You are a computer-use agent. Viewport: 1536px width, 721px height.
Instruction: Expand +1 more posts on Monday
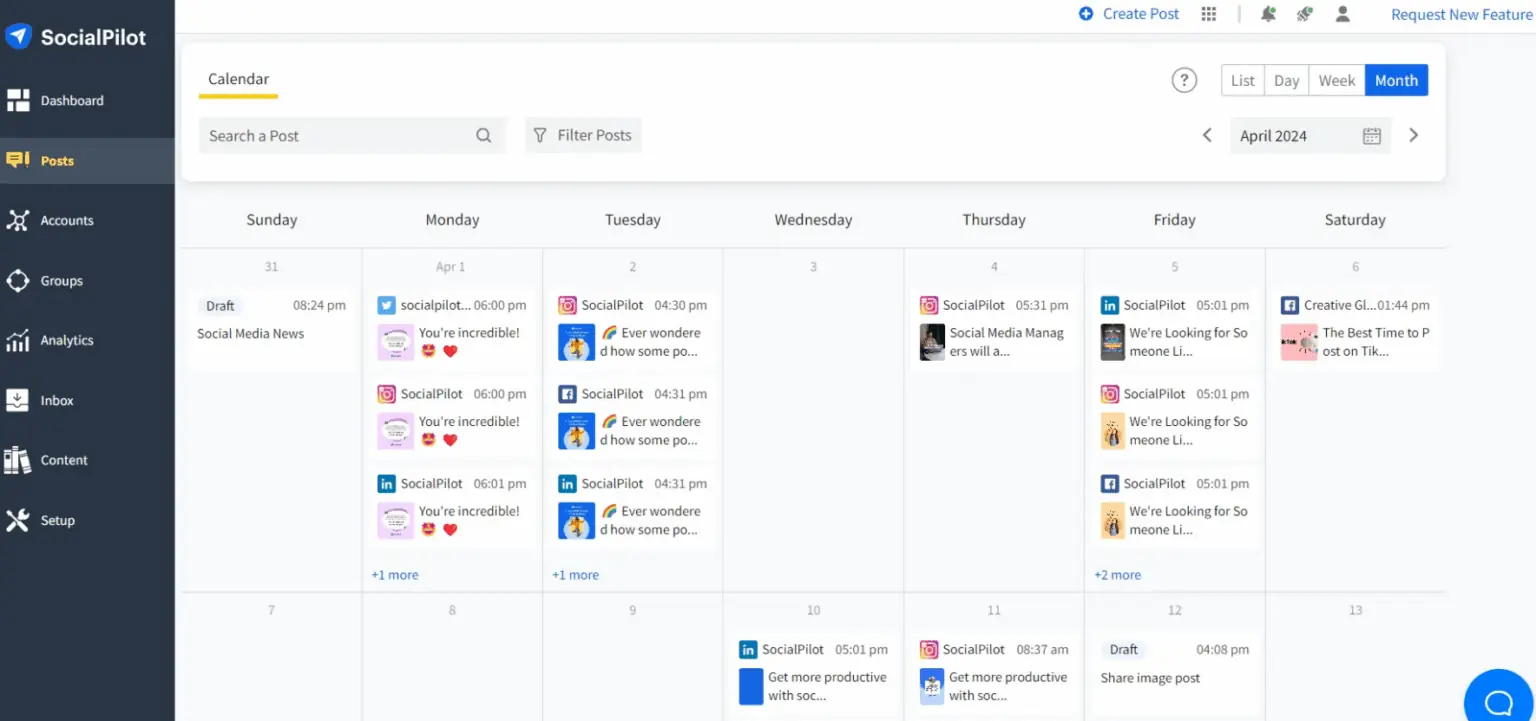pos(395,575)
